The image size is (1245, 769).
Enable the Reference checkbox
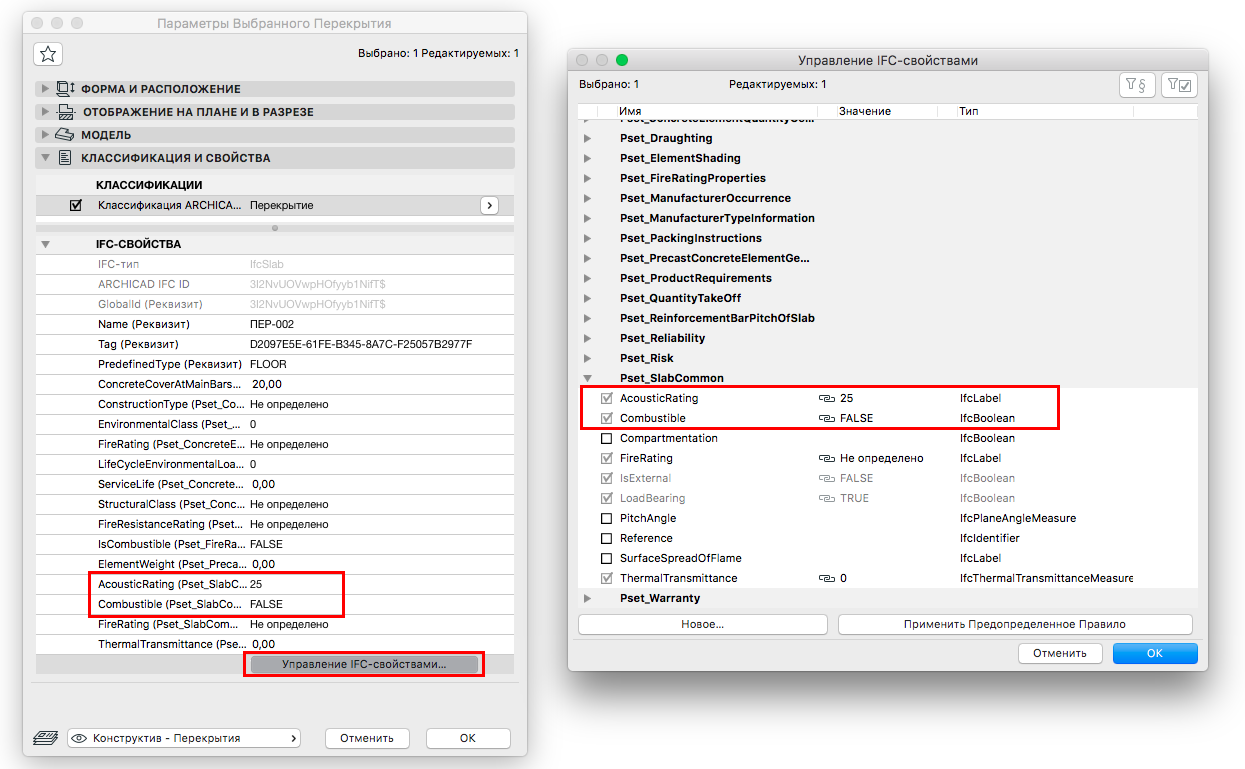606,538
